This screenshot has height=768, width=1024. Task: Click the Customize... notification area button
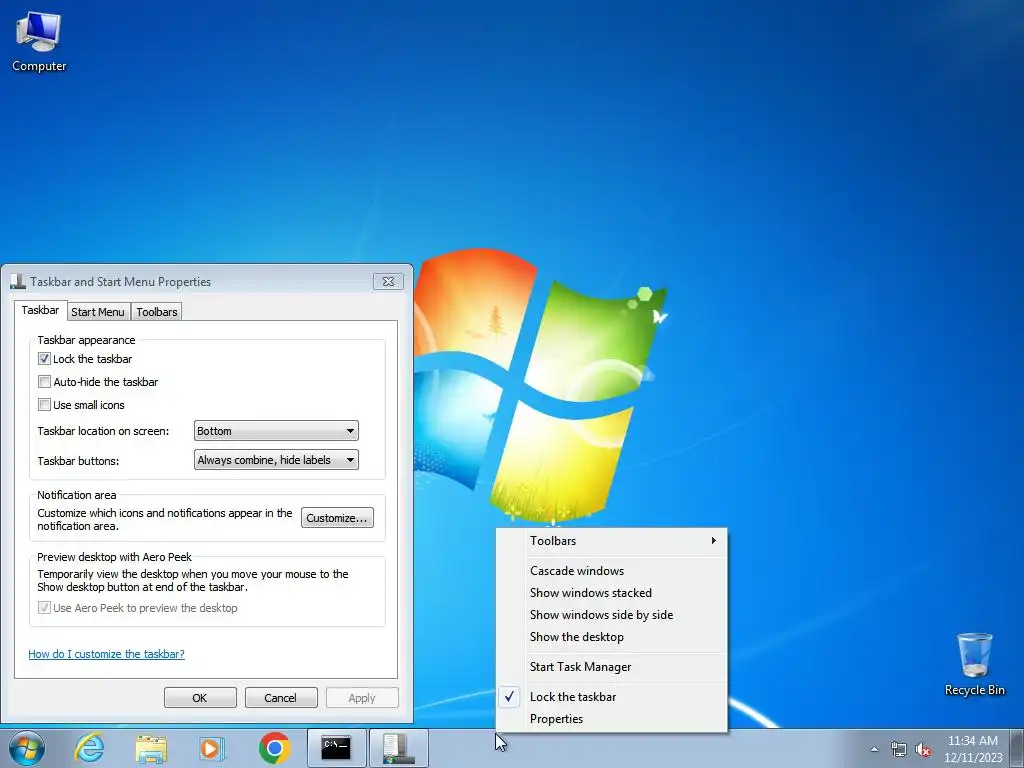tap(337, 518)
